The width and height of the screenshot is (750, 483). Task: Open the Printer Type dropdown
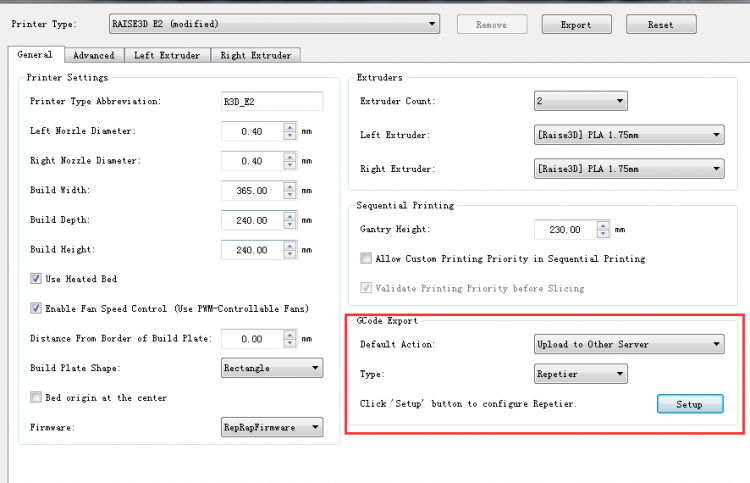[x=274, y=24]
